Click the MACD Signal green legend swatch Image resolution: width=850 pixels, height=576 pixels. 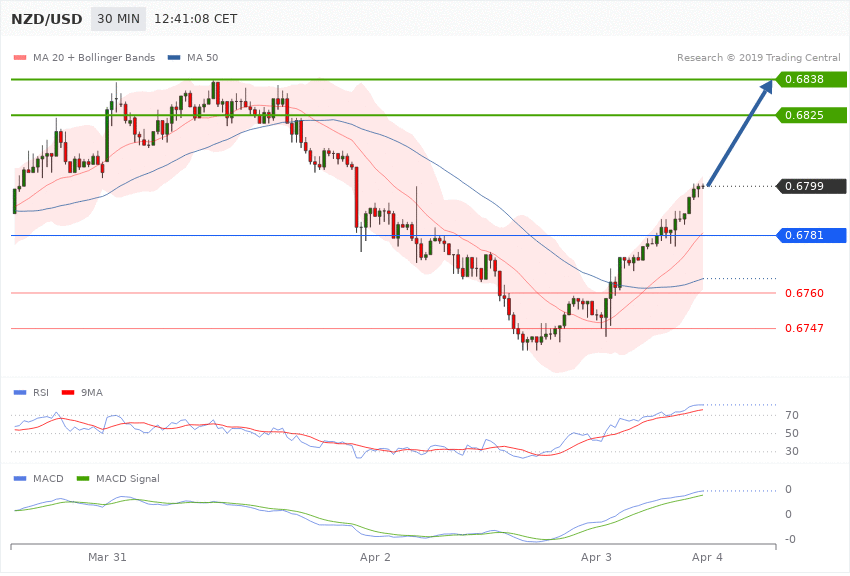(83, 478)
